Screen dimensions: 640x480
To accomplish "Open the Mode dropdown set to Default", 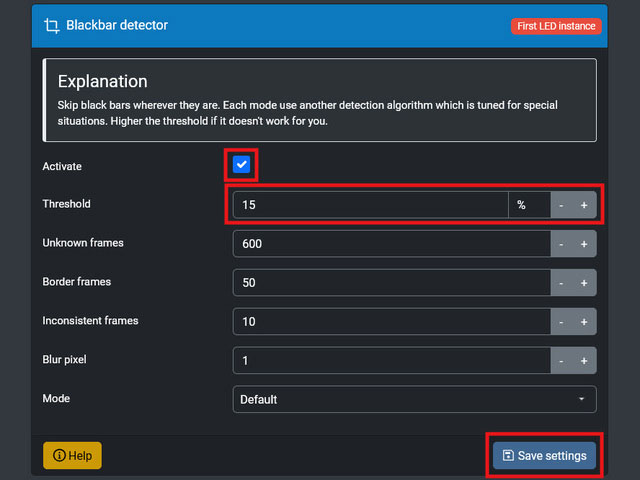I will point(414,399).
